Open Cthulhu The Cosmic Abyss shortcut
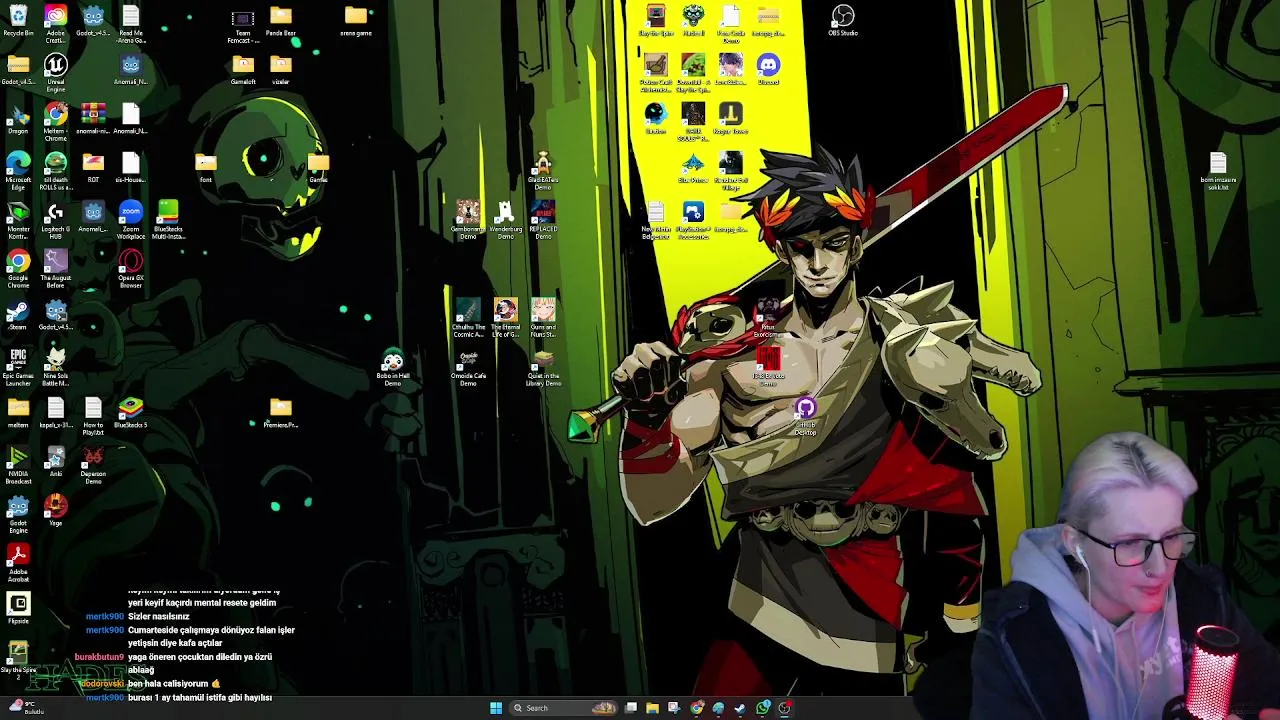Screen dimensions: 1280x720 tap(468, 317)
